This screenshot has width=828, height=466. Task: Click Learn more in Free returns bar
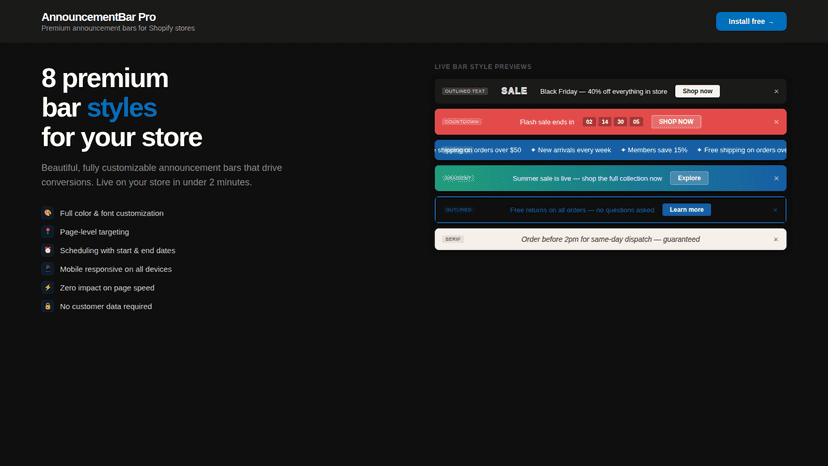(686, 210)
